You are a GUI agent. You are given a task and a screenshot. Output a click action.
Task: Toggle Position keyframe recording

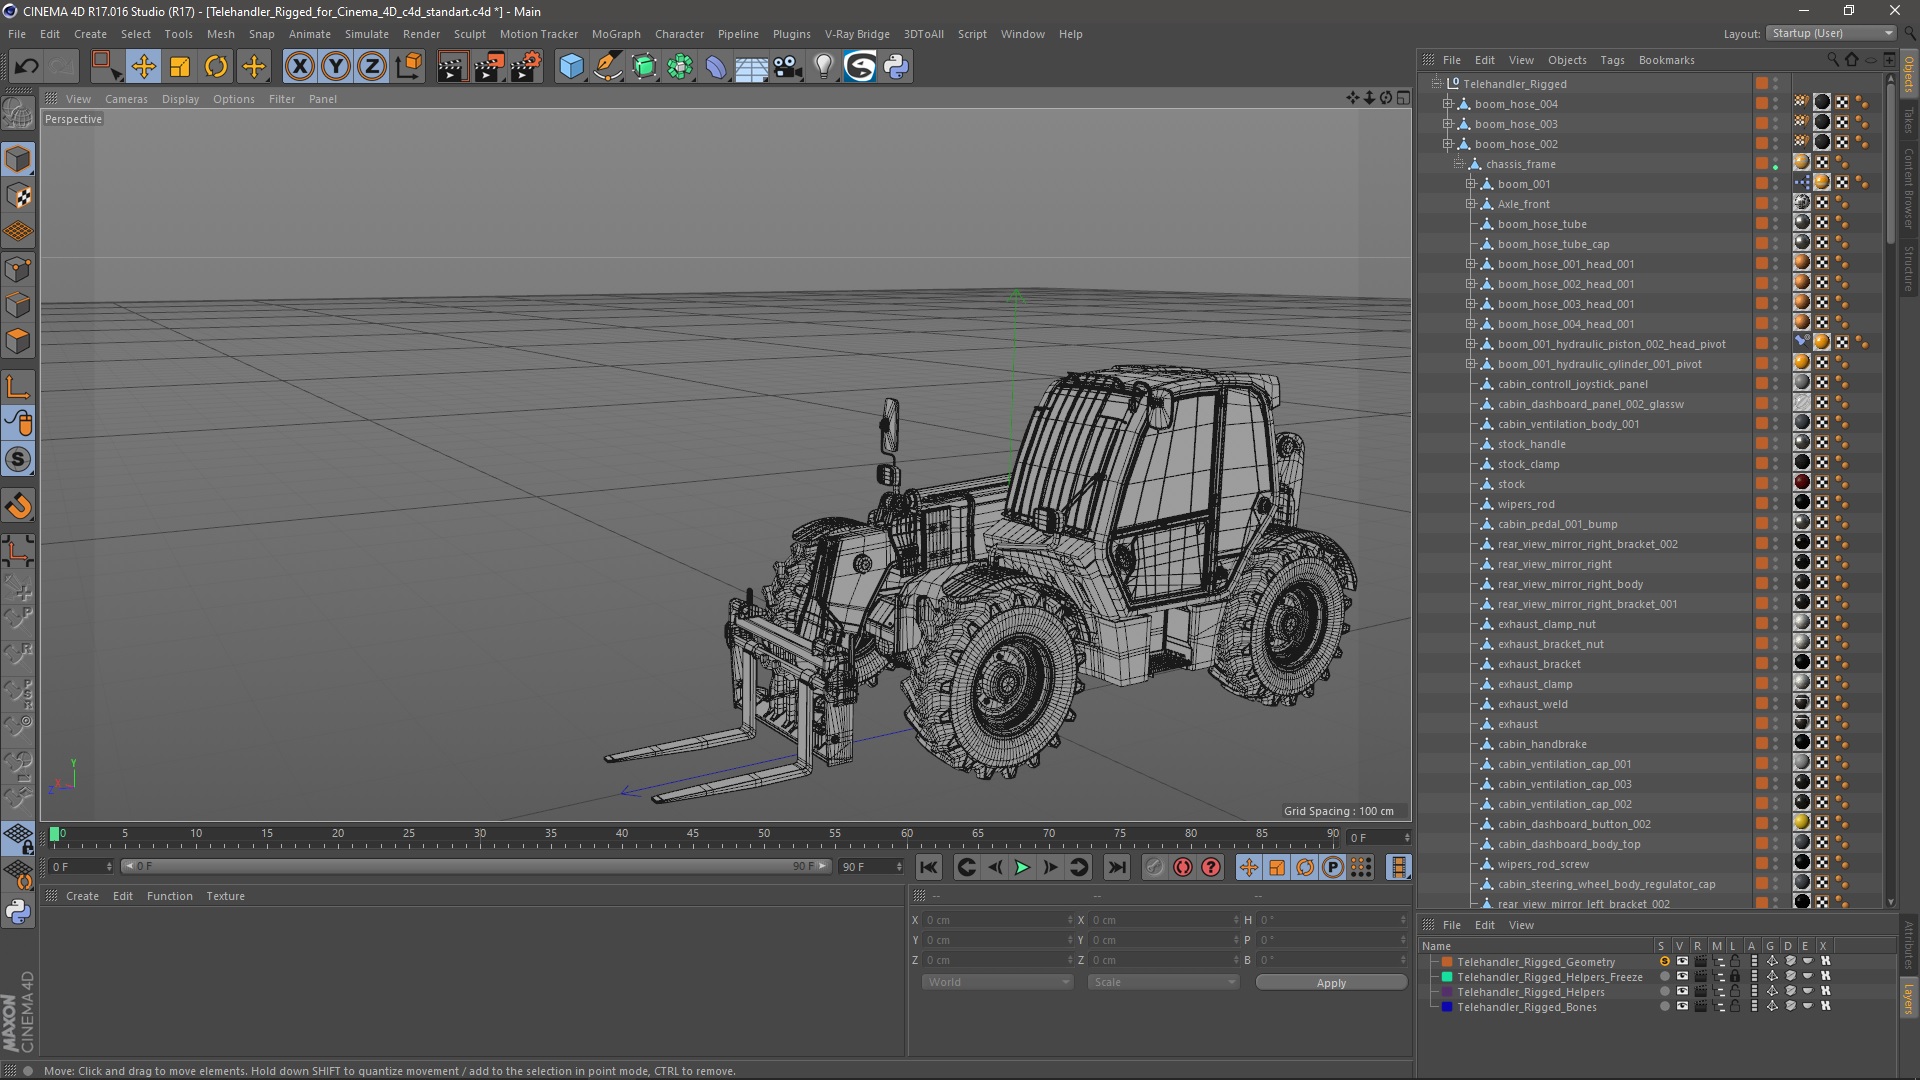[x=1248, y=867]
